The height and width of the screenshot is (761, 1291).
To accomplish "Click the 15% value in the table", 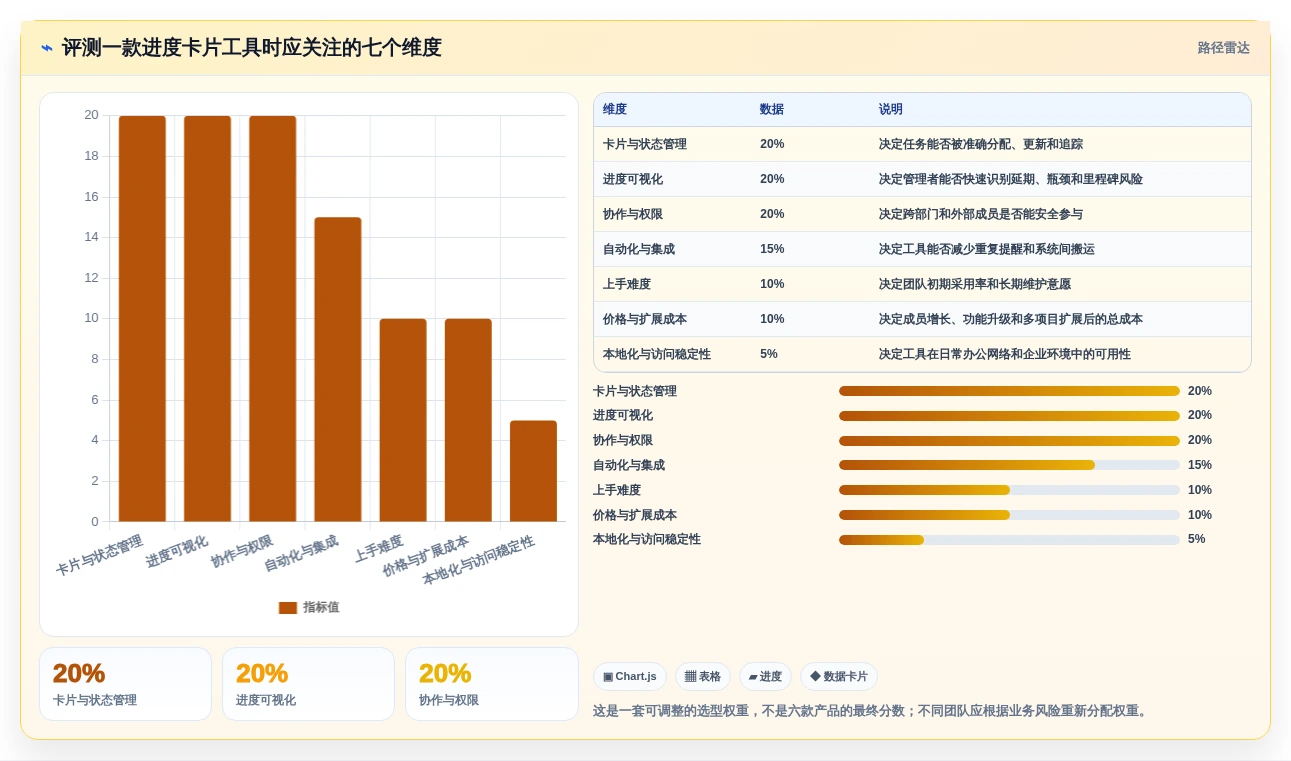I will click(x=772, y=249).
